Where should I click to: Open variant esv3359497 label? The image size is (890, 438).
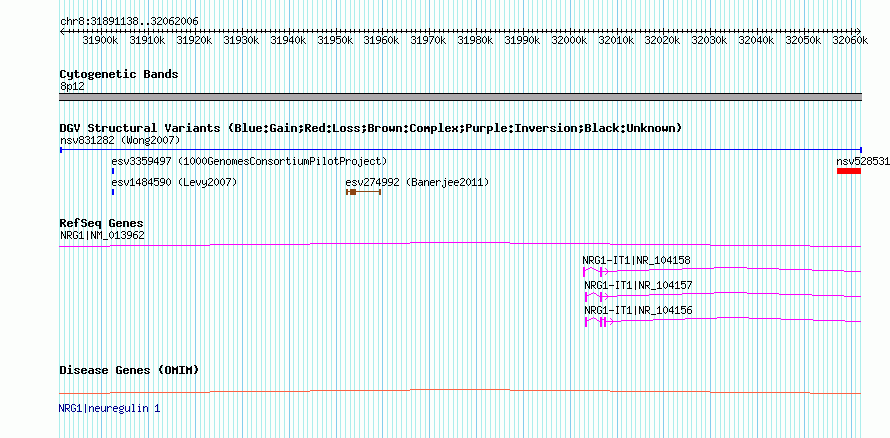point(249,161)
